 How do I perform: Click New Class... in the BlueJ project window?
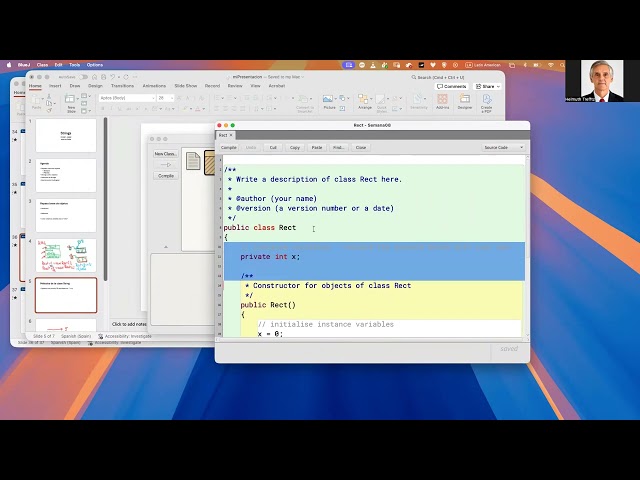165,154
